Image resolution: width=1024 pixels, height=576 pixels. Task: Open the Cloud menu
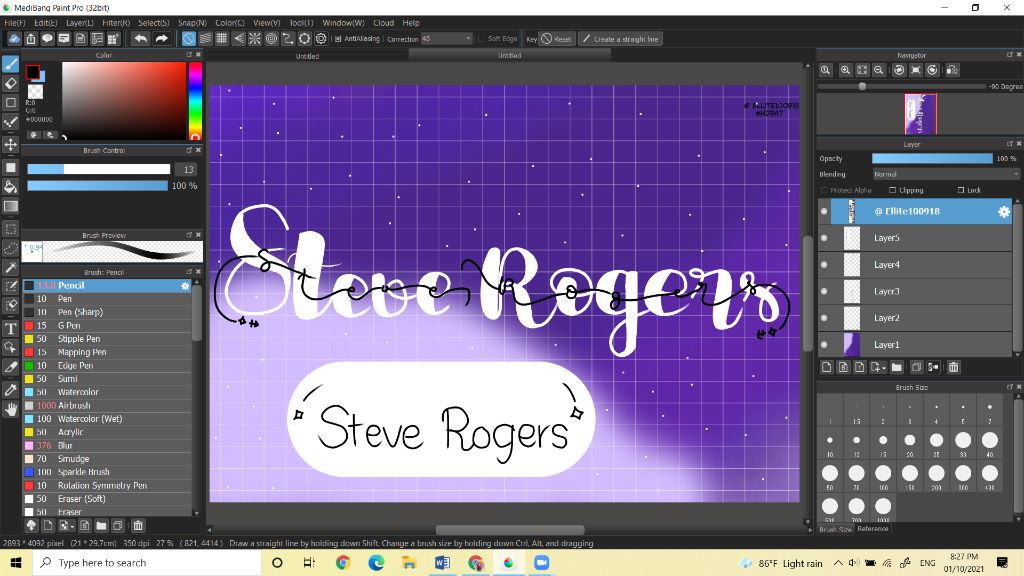pyautogui.click(x=383, y=23)
